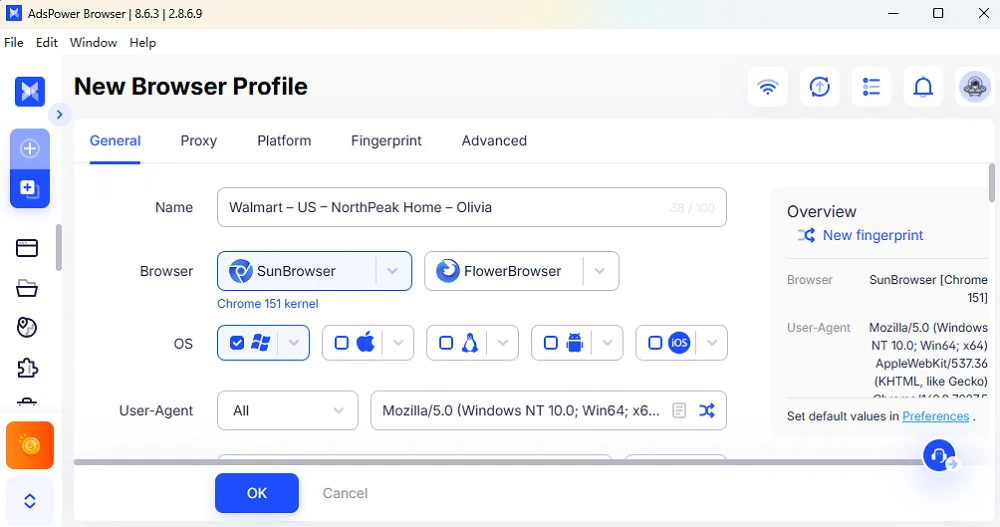This screenshot has height=527, width=1000.
Task: Click the up-down switcher icon at sidebar bottom
Action: tap(30, 501)
